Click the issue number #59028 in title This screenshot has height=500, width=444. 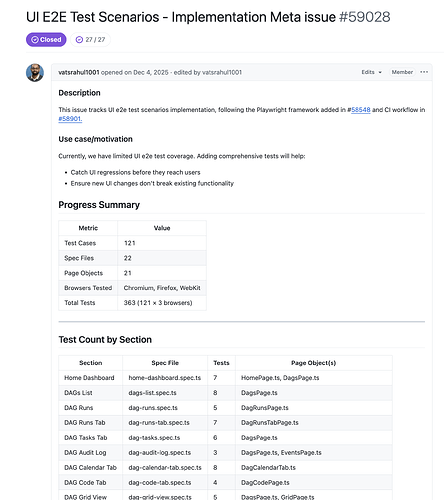(365, 17)
